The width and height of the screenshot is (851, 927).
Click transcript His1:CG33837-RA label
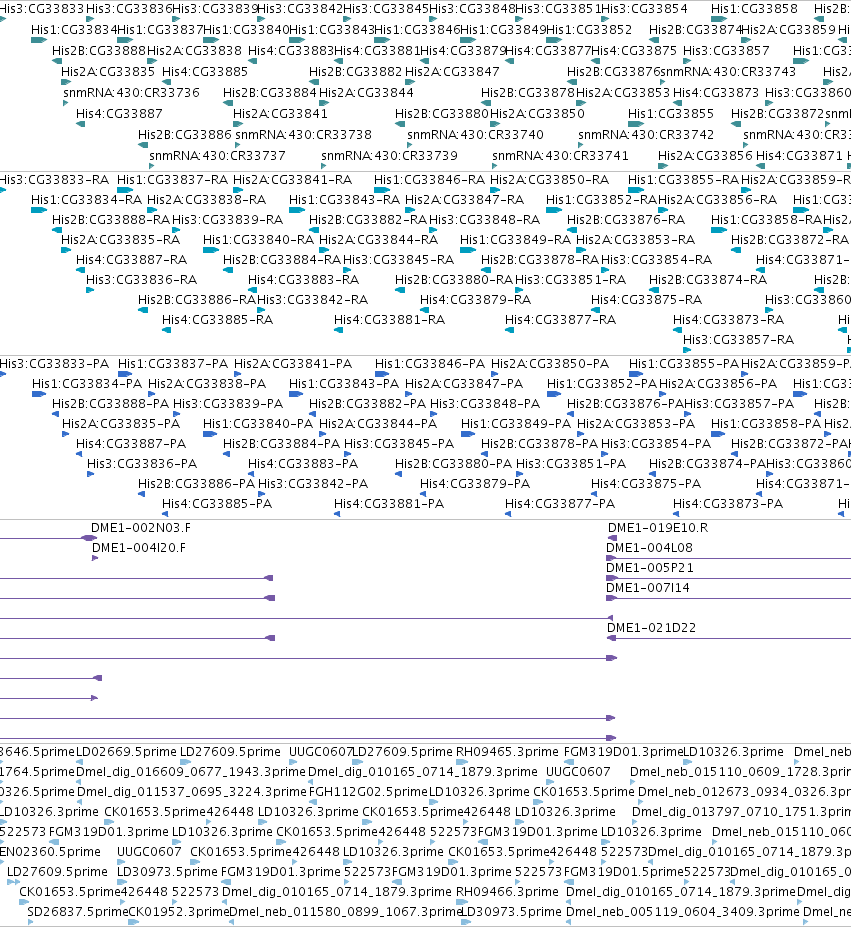172,180
